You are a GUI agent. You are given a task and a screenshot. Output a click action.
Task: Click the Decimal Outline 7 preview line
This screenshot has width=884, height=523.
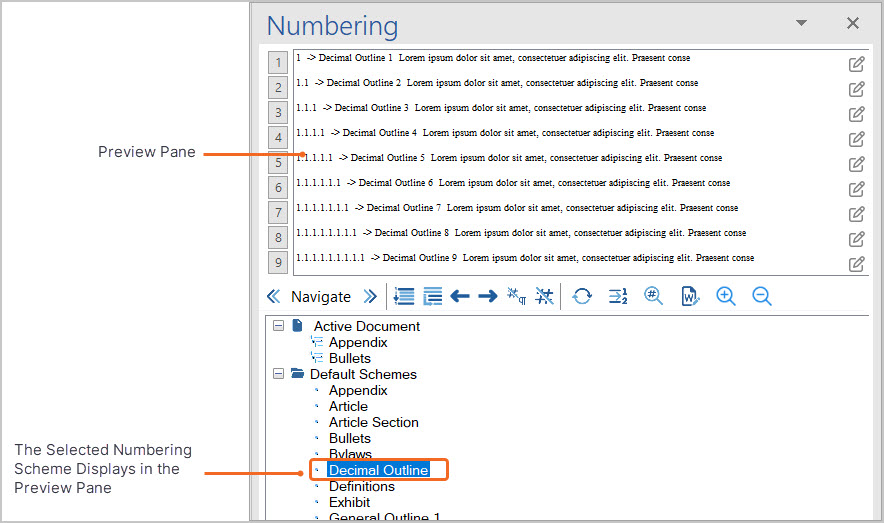[516, 208]
